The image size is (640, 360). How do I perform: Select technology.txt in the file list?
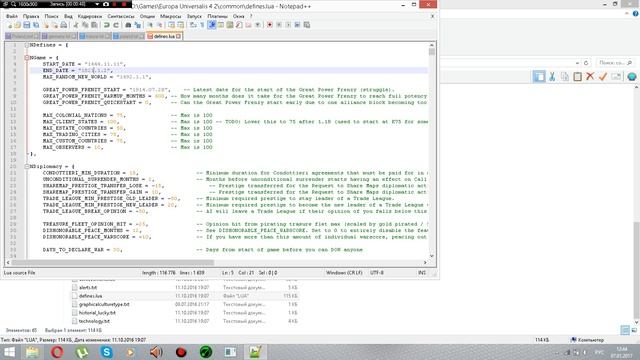coord(94,321)
